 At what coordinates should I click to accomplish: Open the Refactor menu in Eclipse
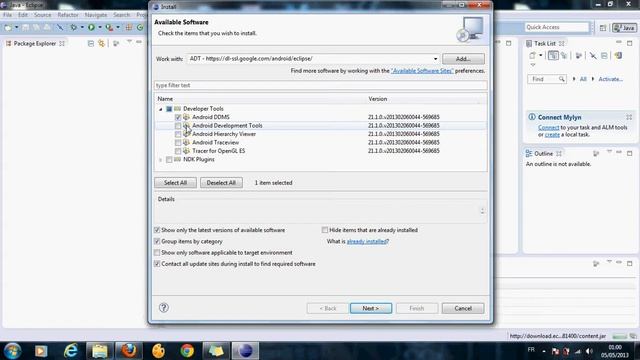68,15
